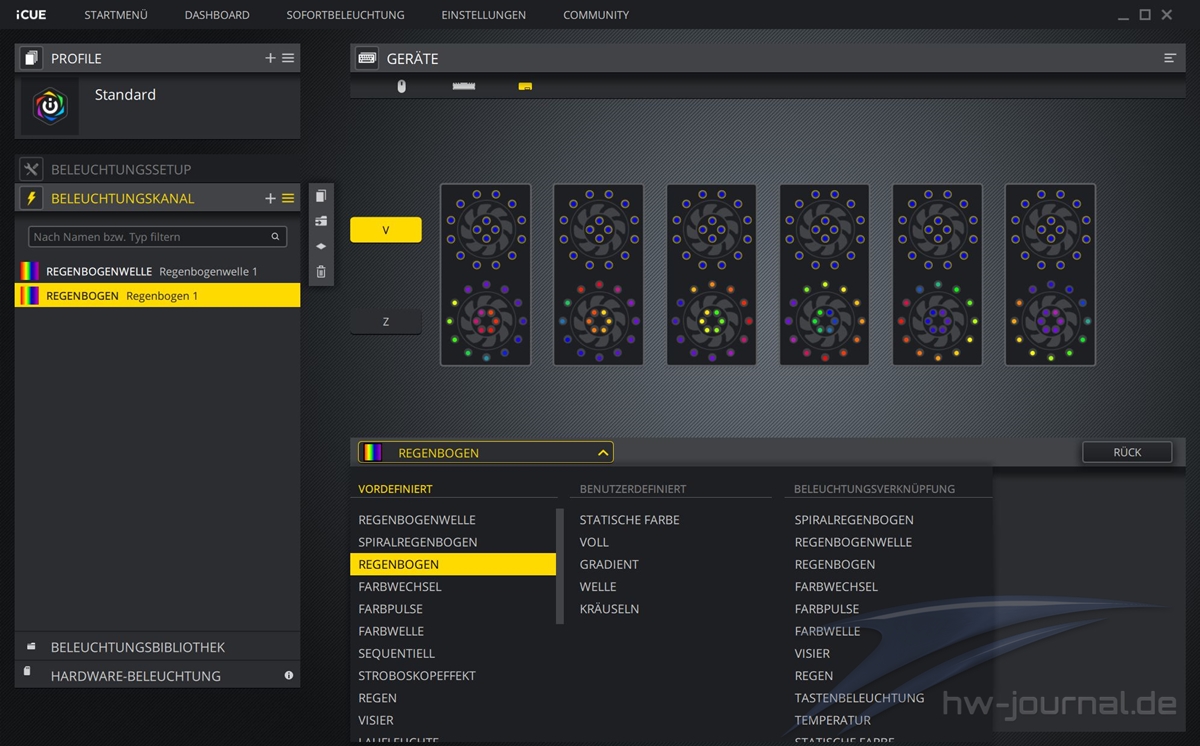
Task: Choose highlighted predefined effect Regenbogen
Action: click(x=453, y=564)
